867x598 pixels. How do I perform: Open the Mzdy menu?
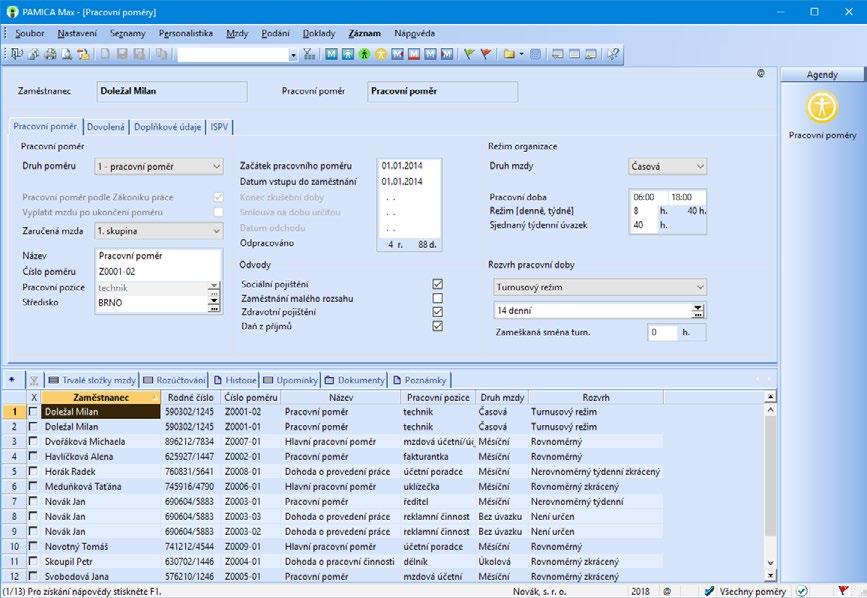coord(237,33)
